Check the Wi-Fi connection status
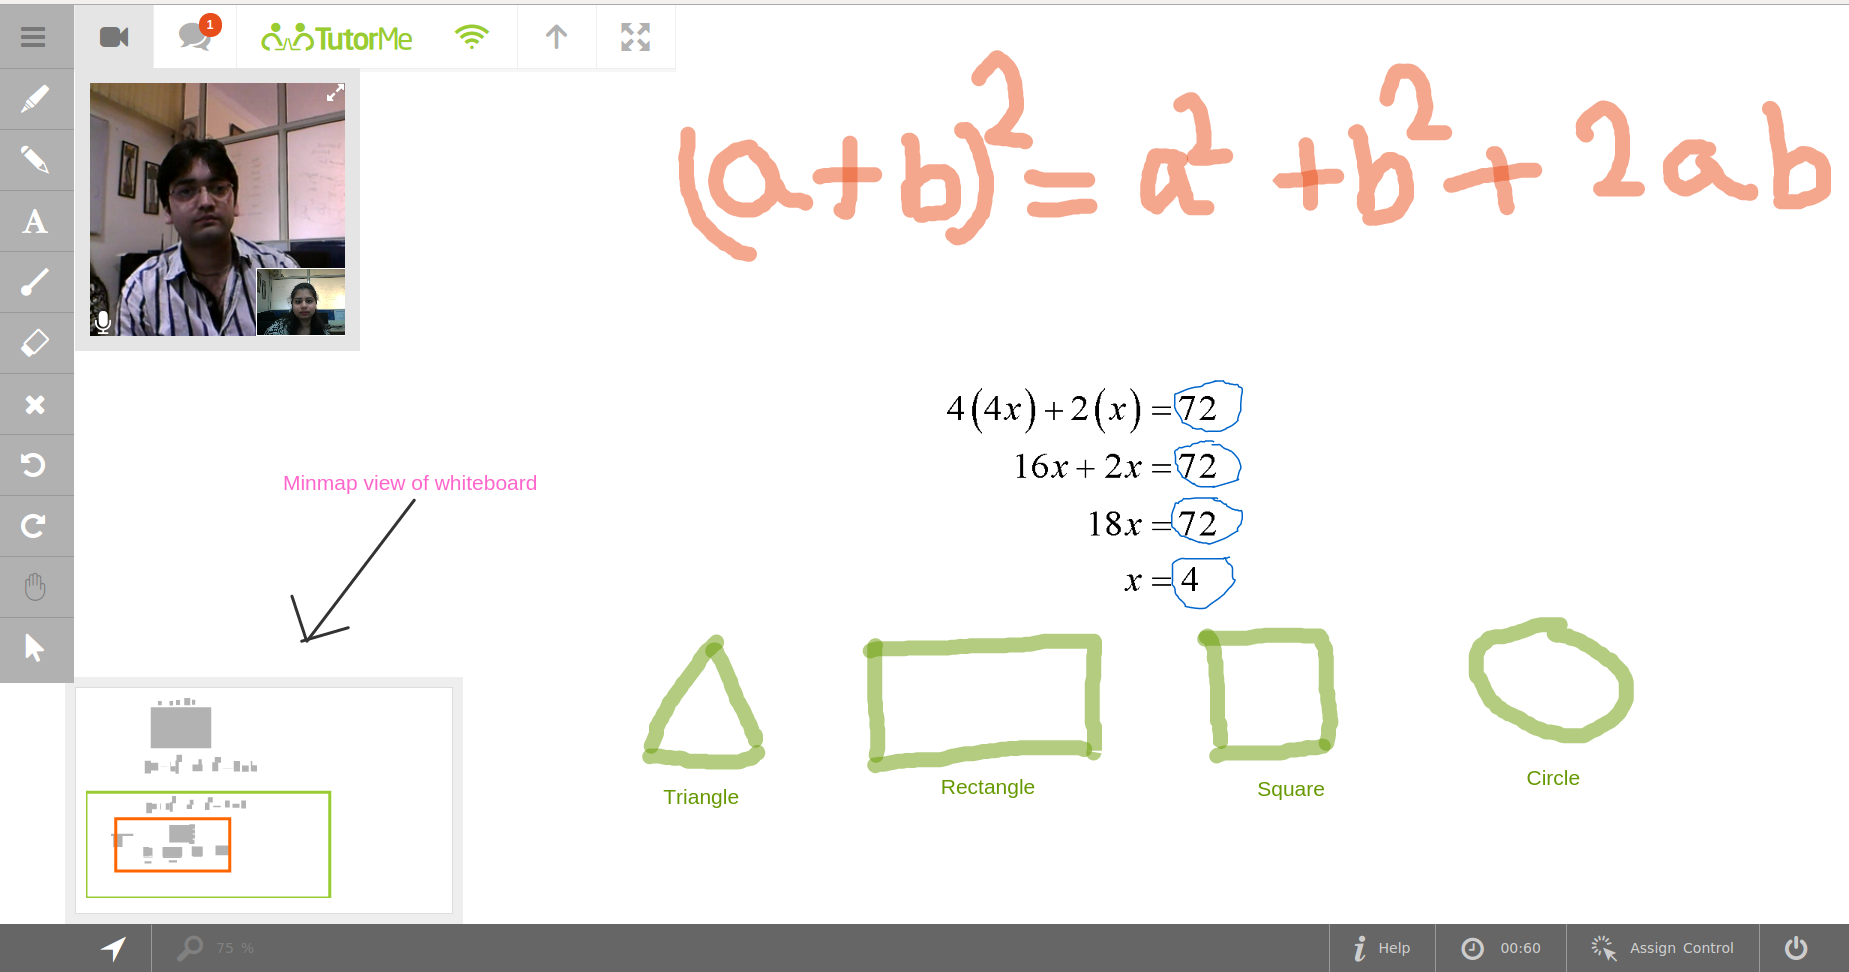The width and height of the screenshot is (1849, 972). click(471, 37)
